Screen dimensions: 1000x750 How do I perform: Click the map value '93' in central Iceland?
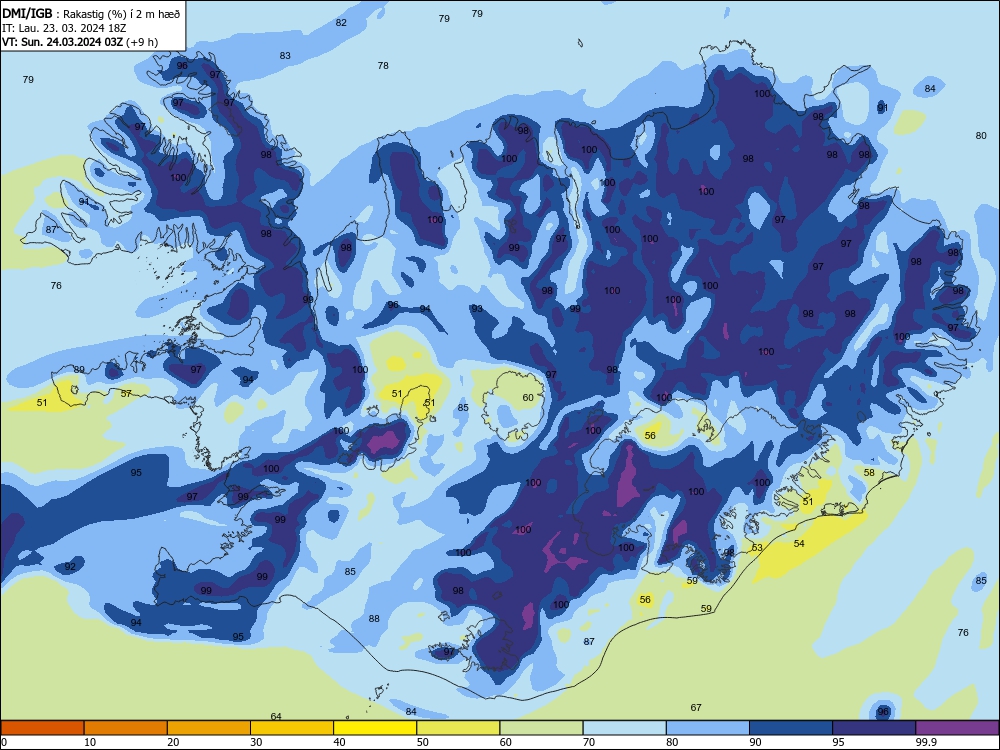[x=477, y=309]
